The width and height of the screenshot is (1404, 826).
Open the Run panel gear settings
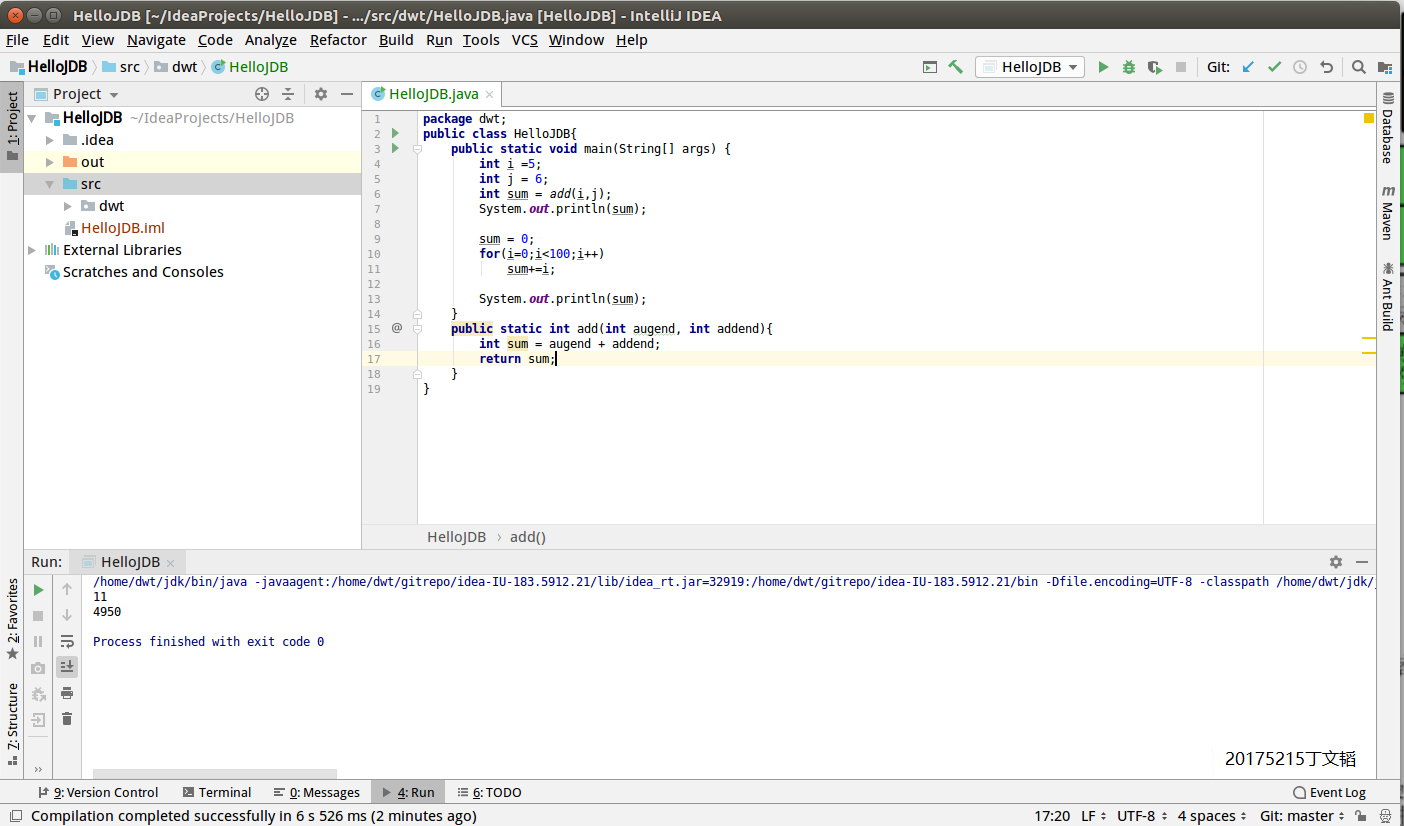(1335, 562)
